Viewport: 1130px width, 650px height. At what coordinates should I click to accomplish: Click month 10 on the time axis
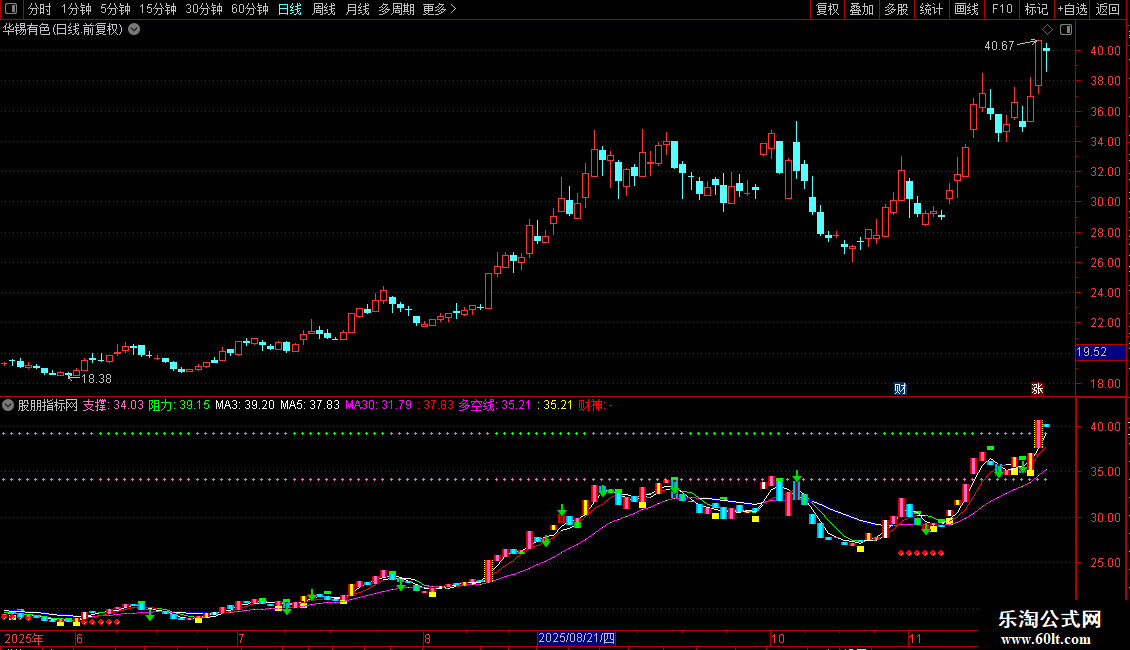coord(777,638)
